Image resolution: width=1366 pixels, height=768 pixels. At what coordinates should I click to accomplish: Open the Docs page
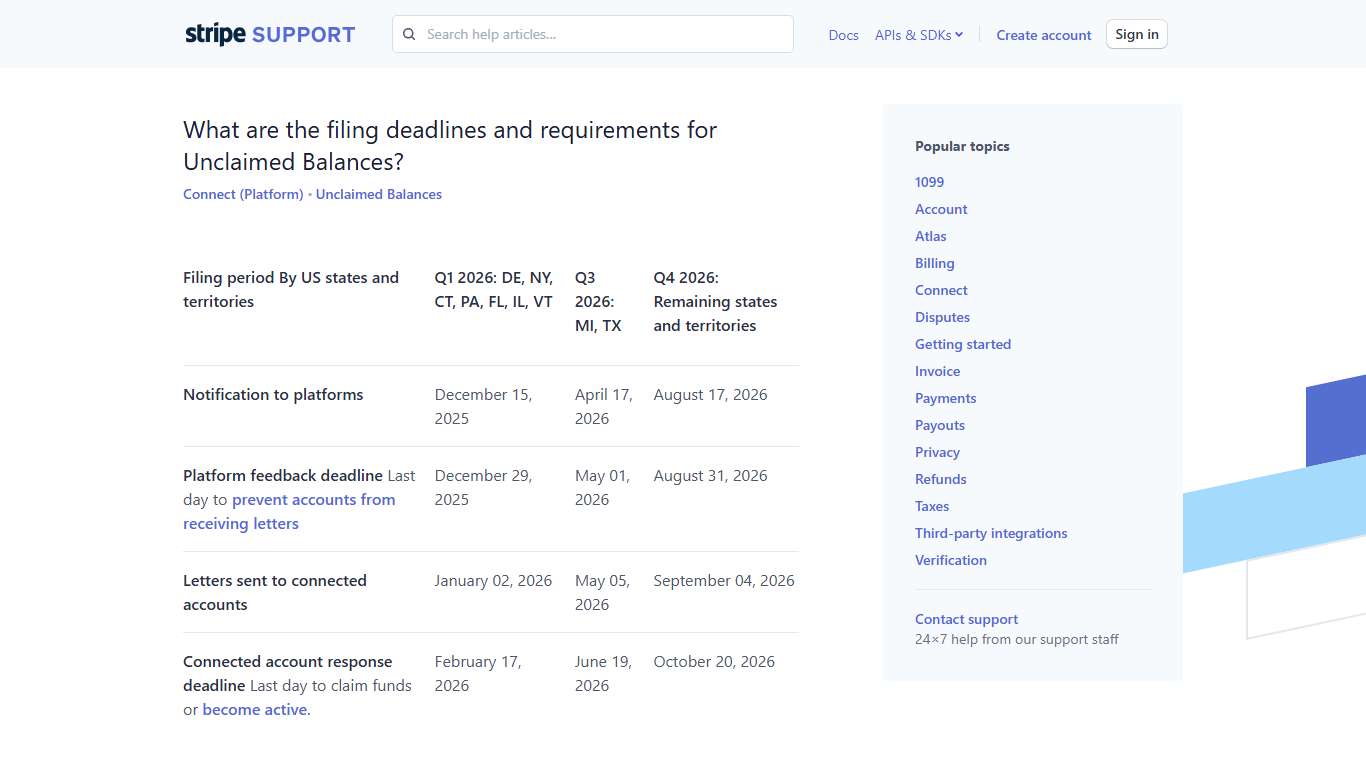tap(843, 35)
